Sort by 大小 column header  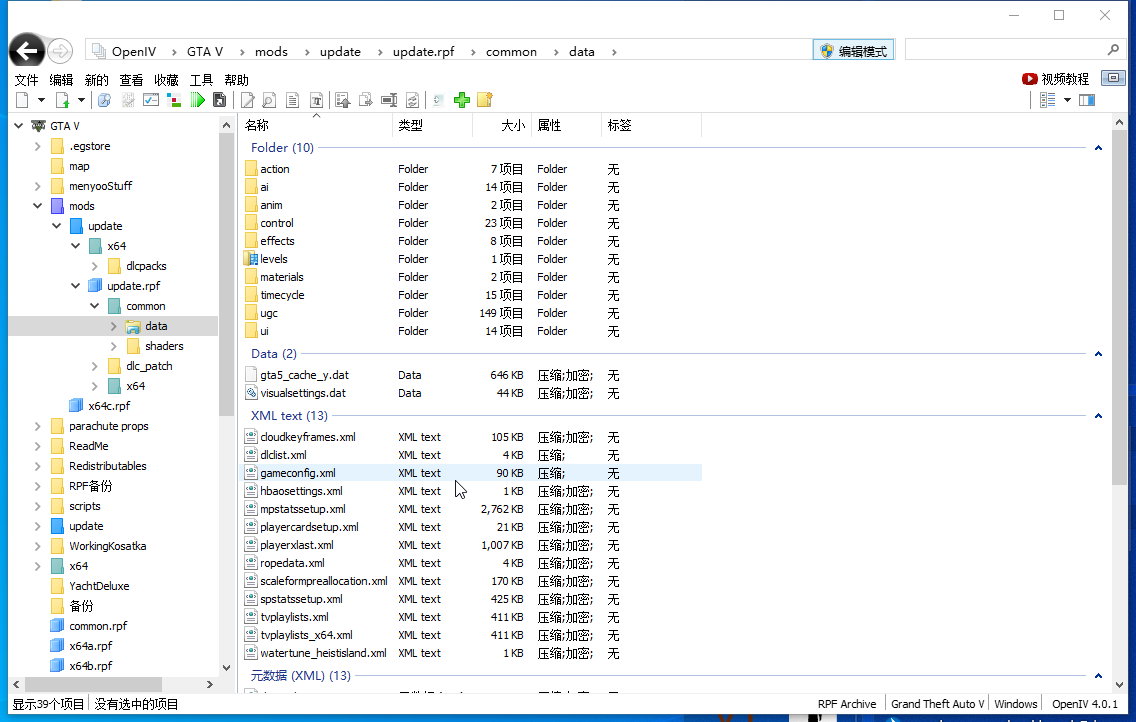tap(501, 125)
